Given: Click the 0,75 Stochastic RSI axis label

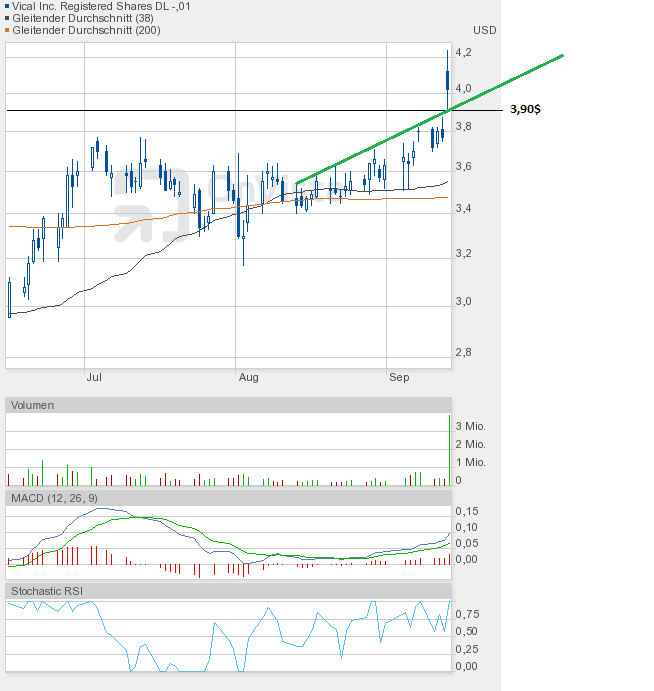Looking at the screenshot, I should [x=467, y=614].
